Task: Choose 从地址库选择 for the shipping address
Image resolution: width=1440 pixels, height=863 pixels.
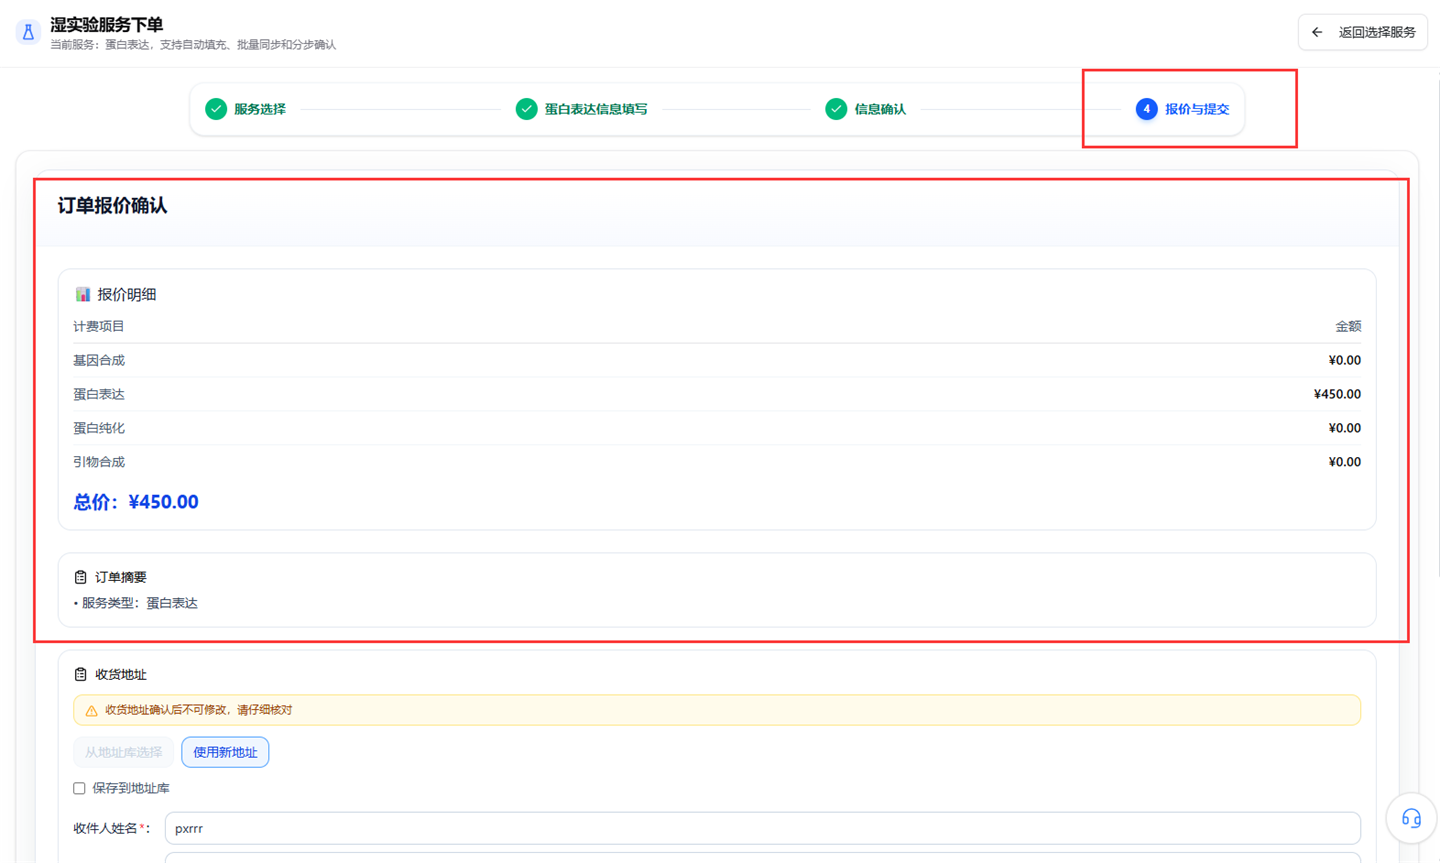Action: click(123, 752)
